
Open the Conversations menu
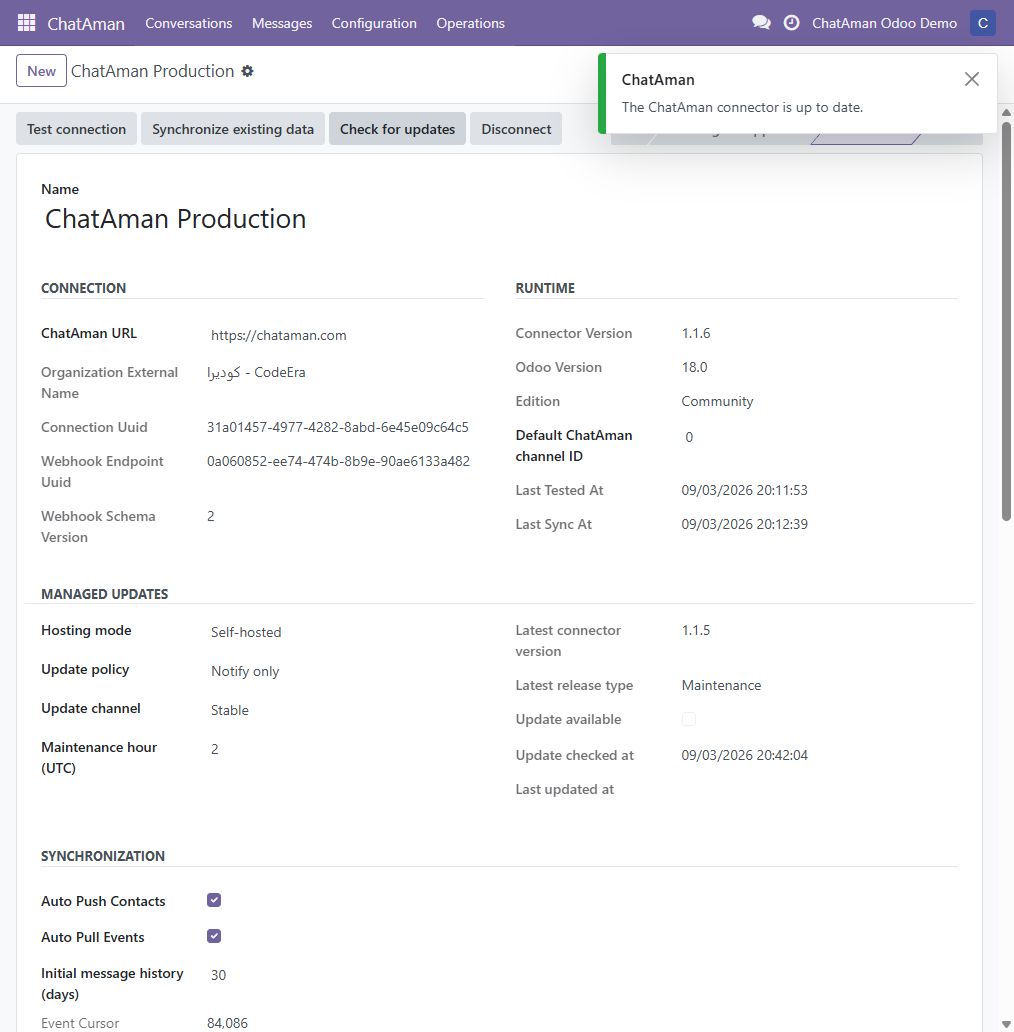(188, 23)
